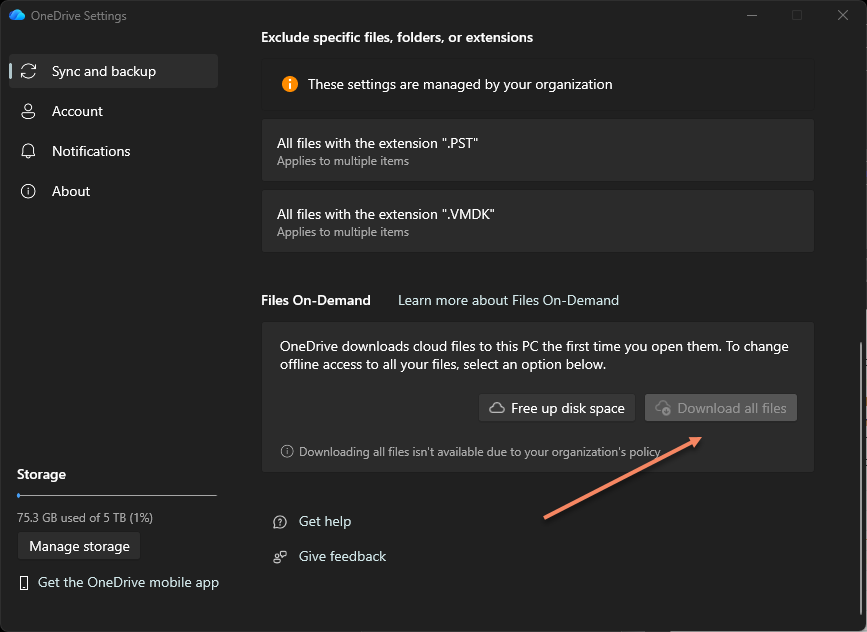This screenshot has width=867, height=632.
Task: Close the OneDrive Settings window
Action: tap(843, 15)
